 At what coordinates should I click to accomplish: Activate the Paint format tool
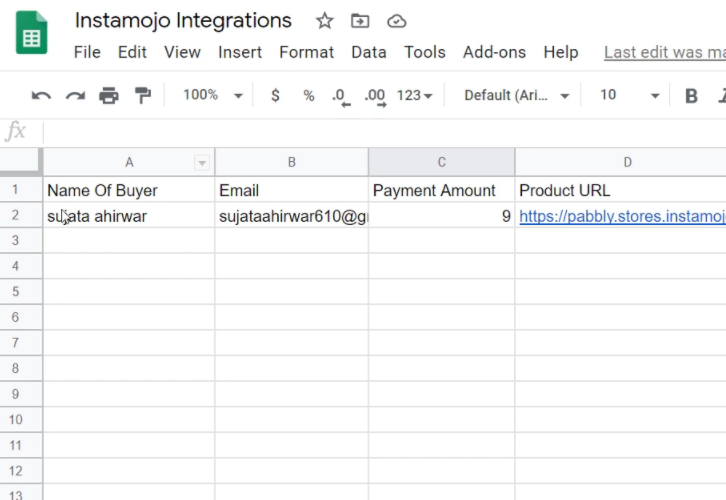[x=143, y=96]
